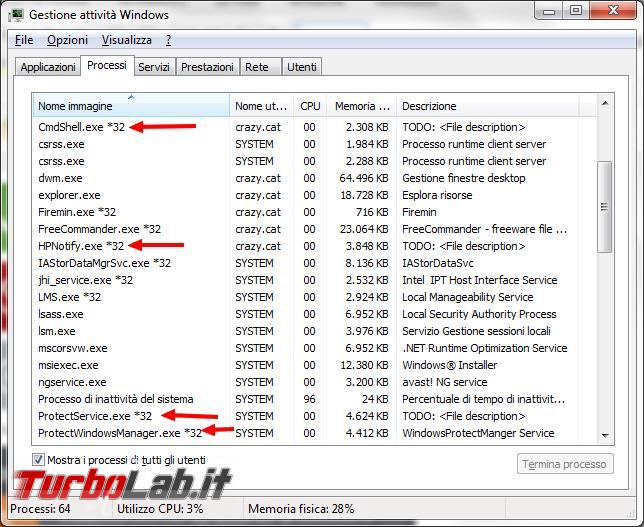This screenshot has height=527, width=644.
Task: Sort by Descrizione column header
Action: coord(488,106)
